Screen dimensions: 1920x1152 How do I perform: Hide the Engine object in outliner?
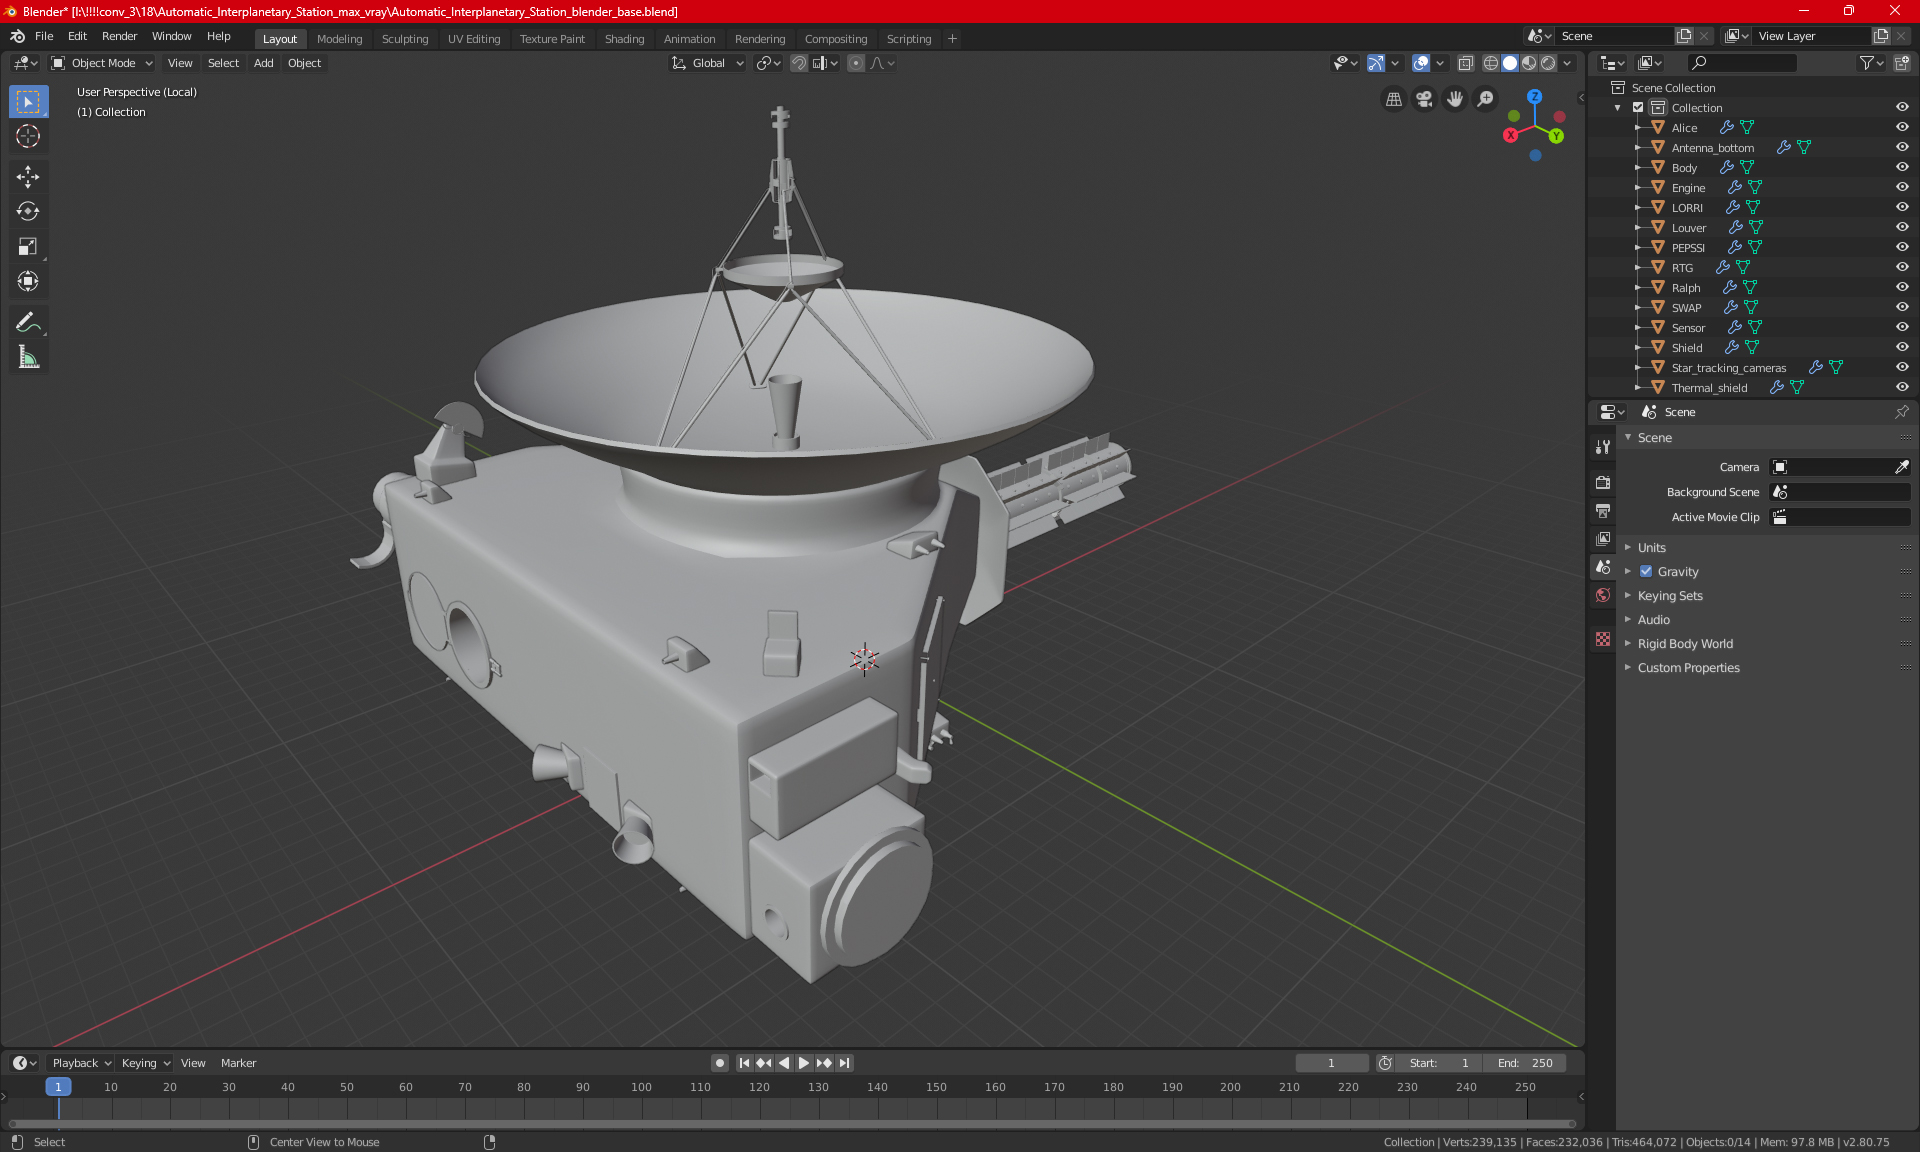(1901, 187)
